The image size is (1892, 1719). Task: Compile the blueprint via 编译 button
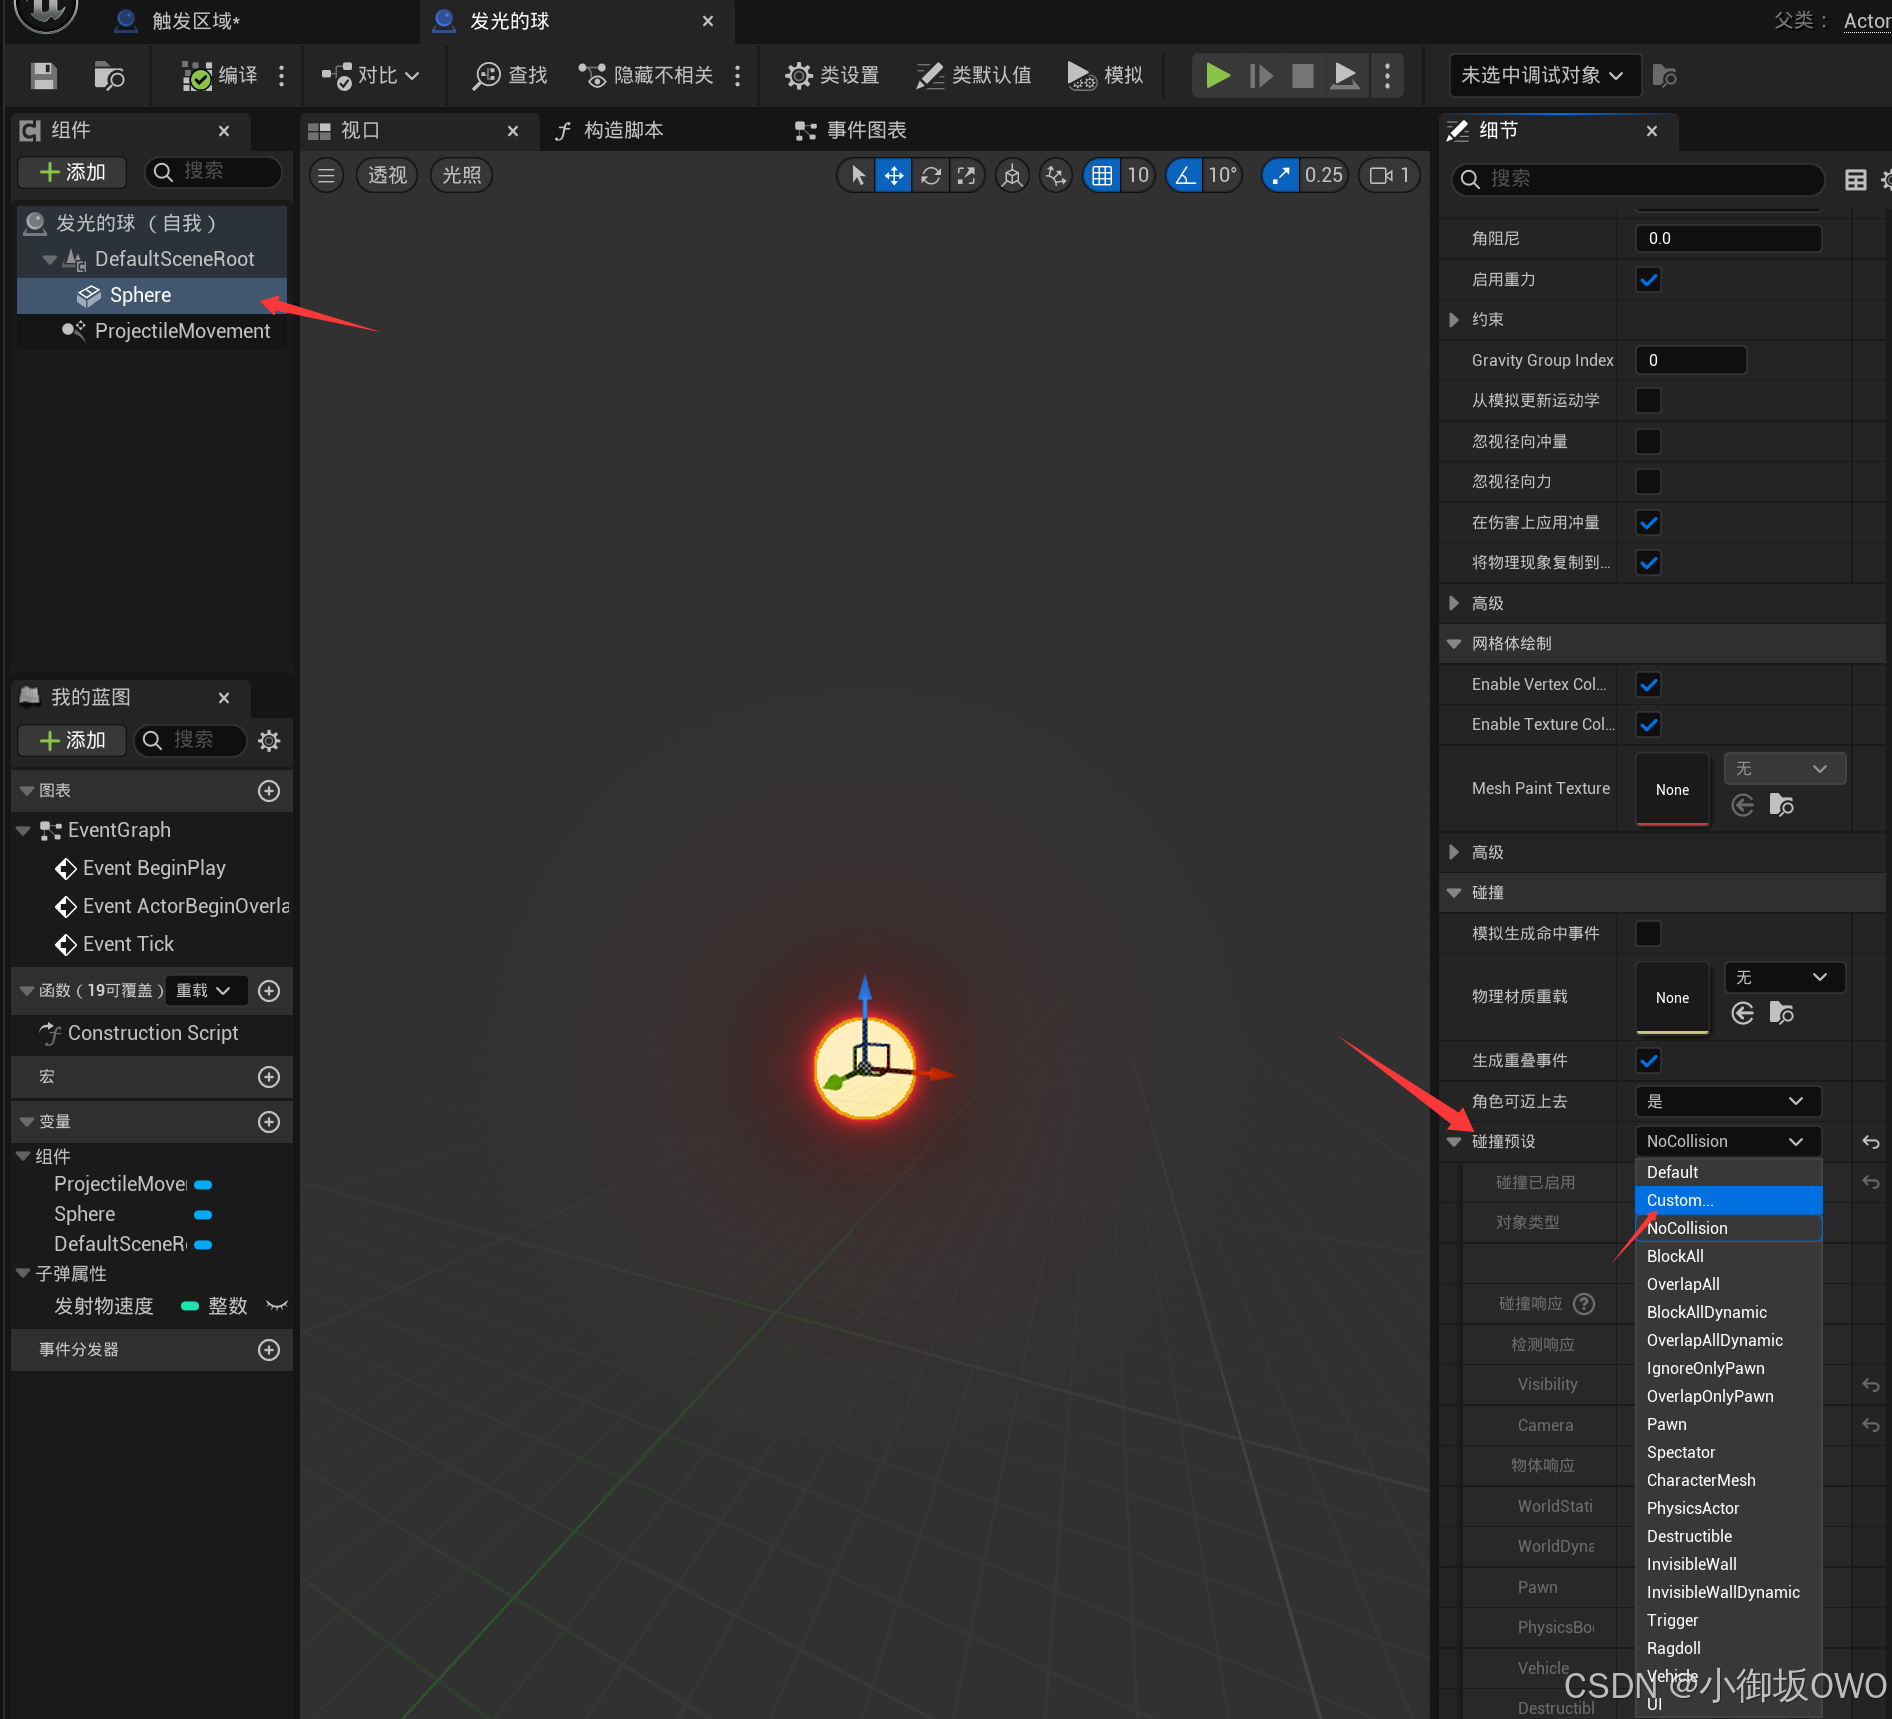click(221, 76)
